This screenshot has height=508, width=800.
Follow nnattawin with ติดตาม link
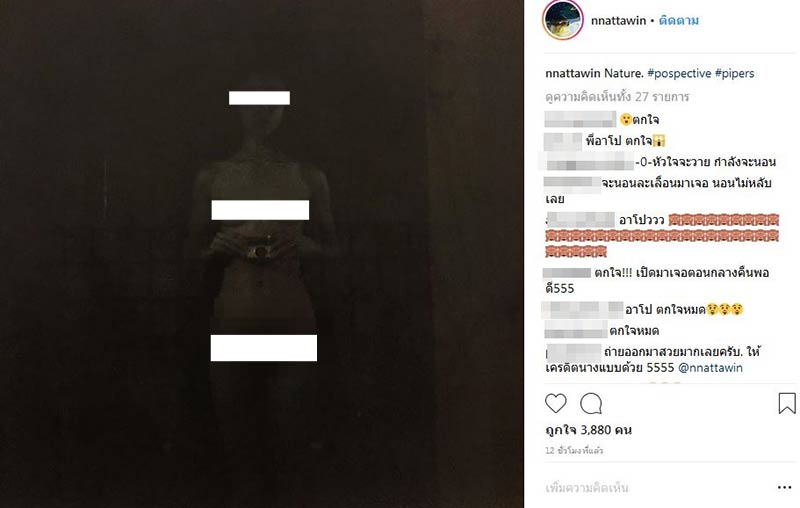(679, 20)
